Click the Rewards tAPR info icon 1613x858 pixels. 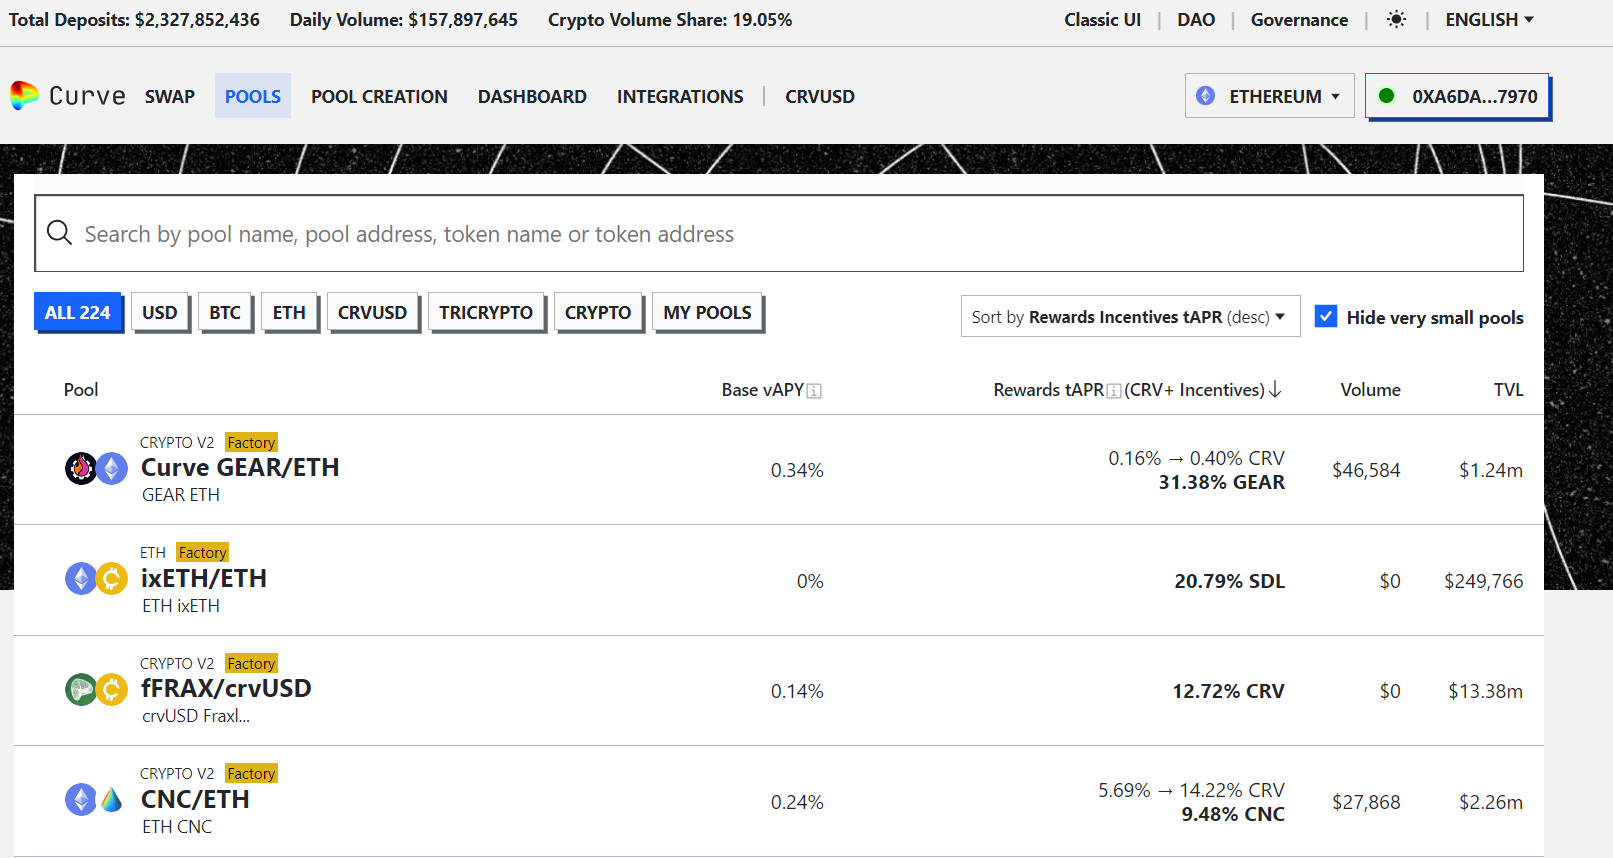coord(1114,391)
